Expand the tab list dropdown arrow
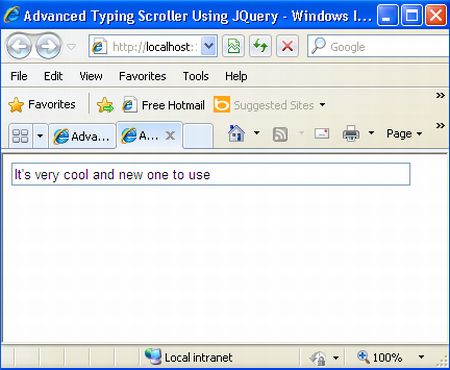The width and height of the screenshot is (450, 370). [x=40, y=136]
